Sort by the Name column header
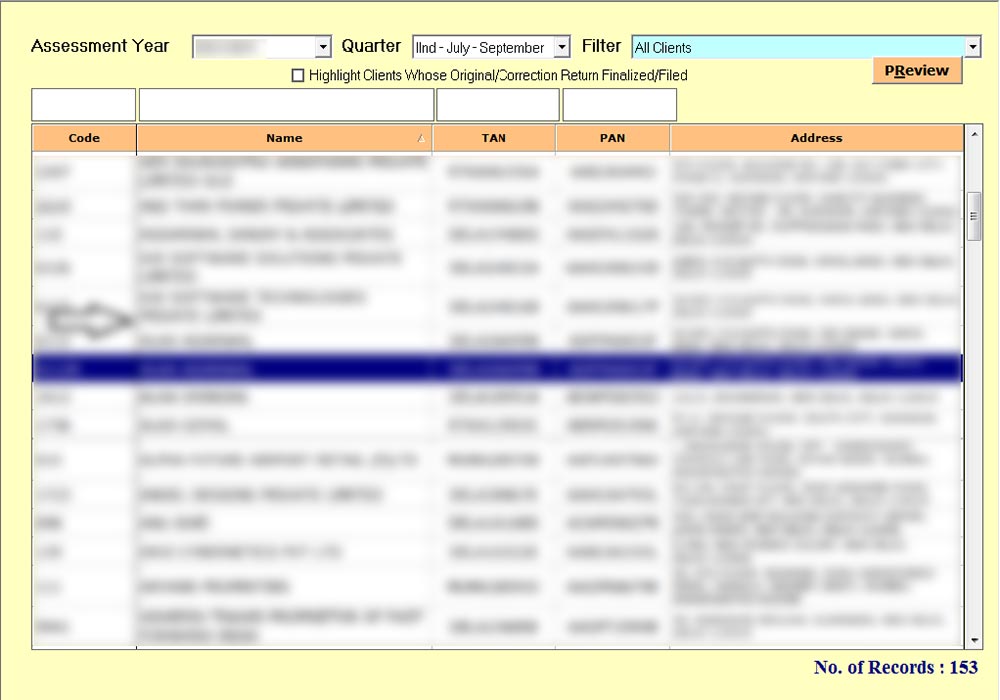Image resolution: width=1000 pixels, height=700 pixels. point(284,138)
